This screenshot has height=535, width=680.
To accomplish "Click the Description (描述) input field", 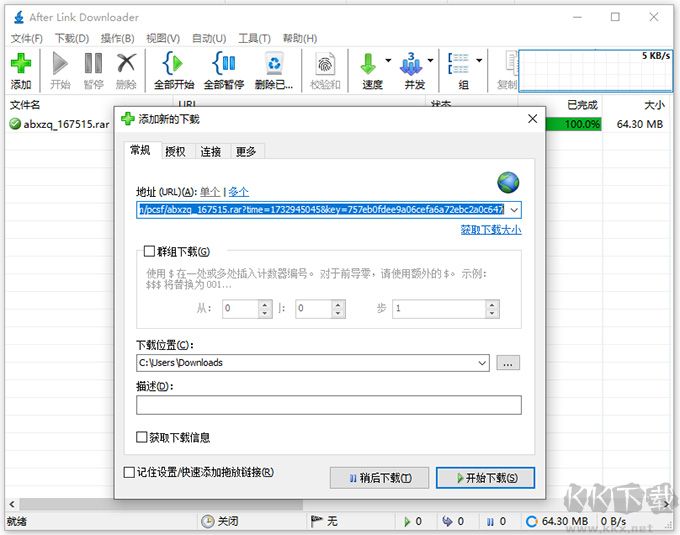I will [x=329, y=405].
